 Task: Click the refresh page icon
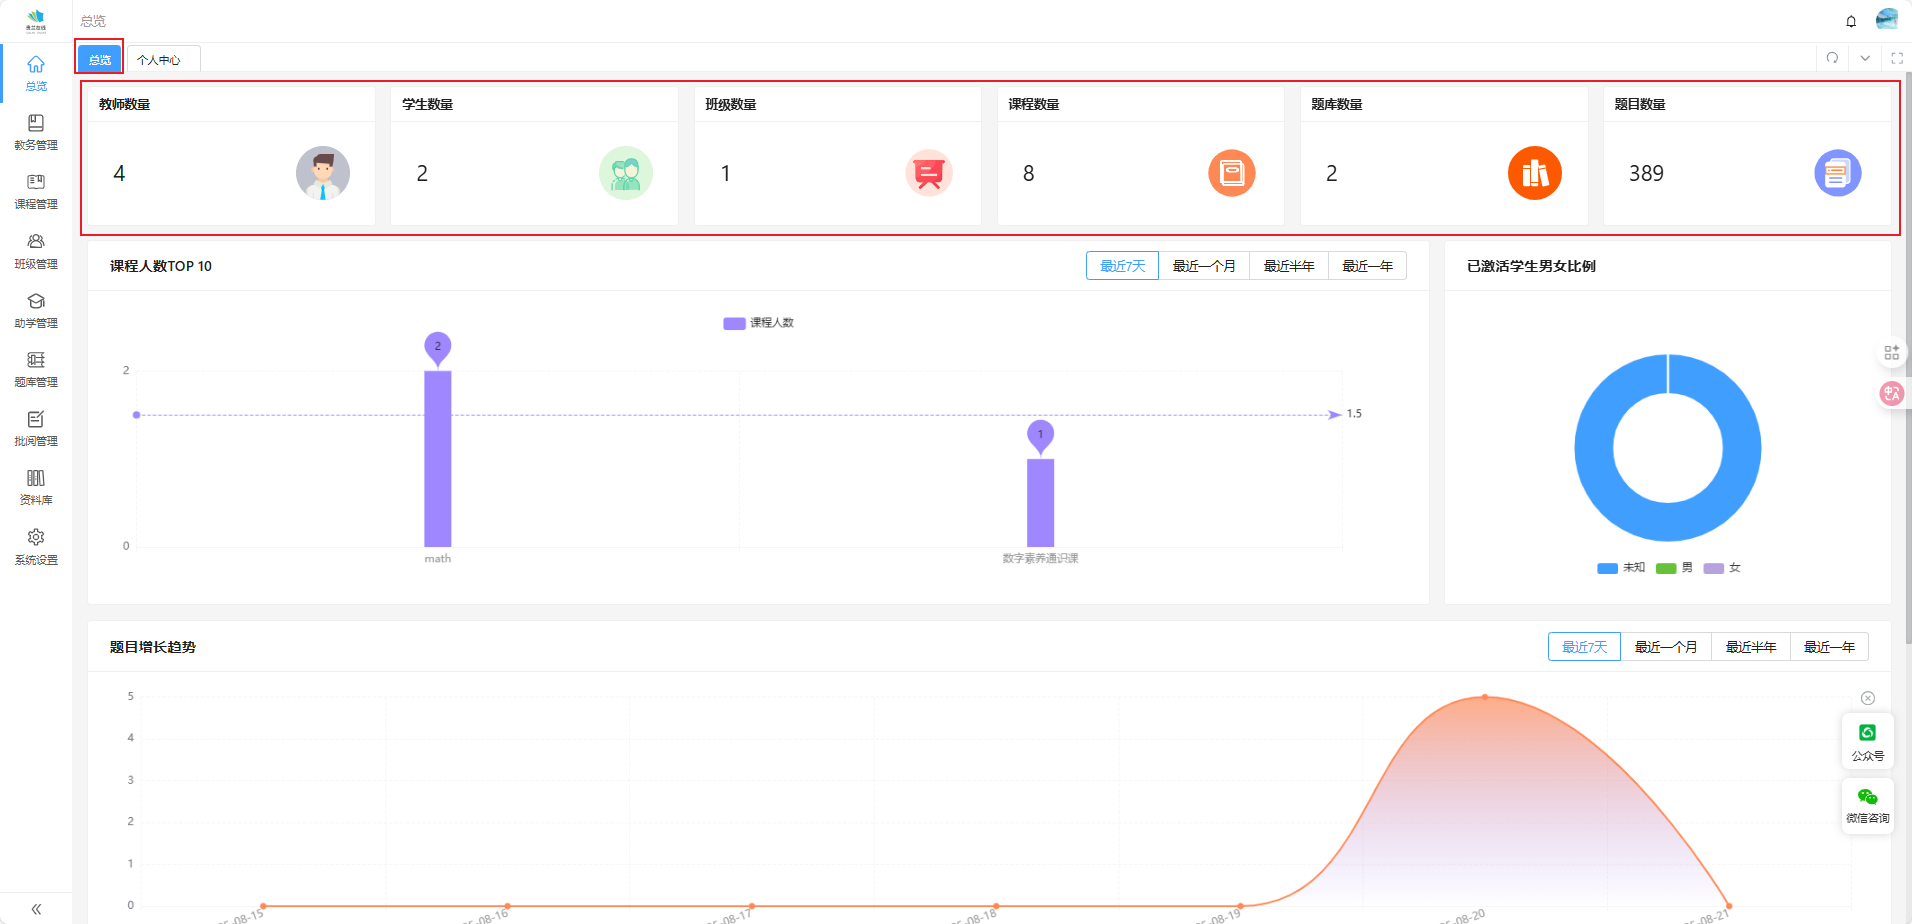[1832, 58]
